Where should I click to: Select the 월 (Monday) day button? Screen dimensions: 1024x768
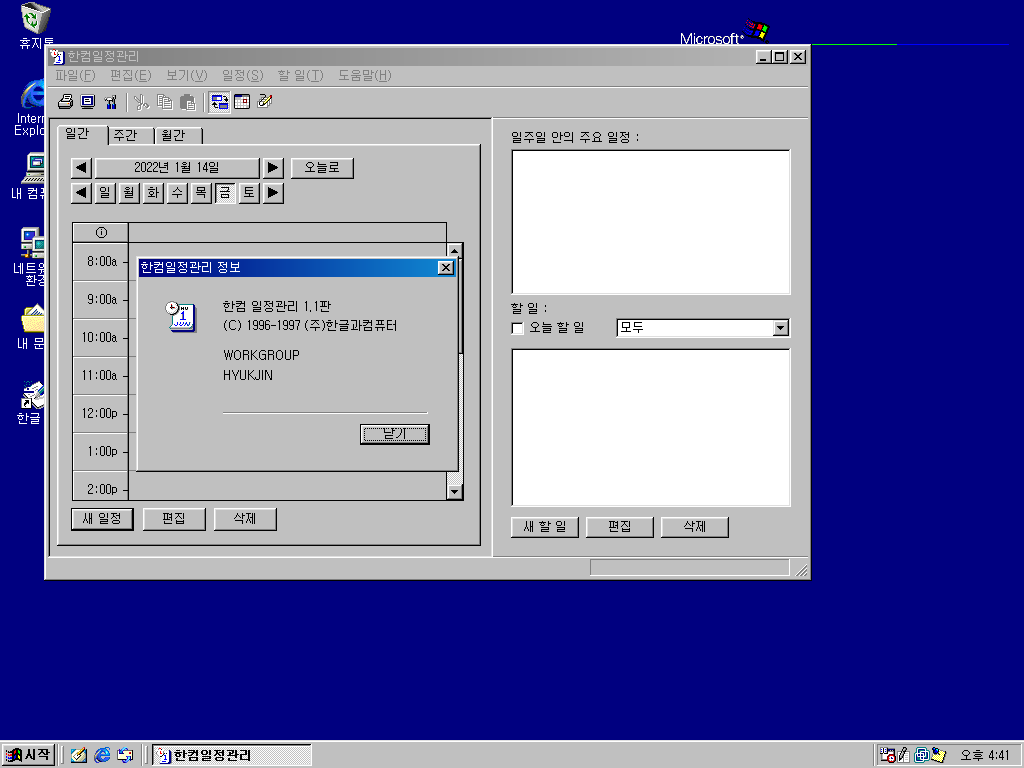pos(129,193)
